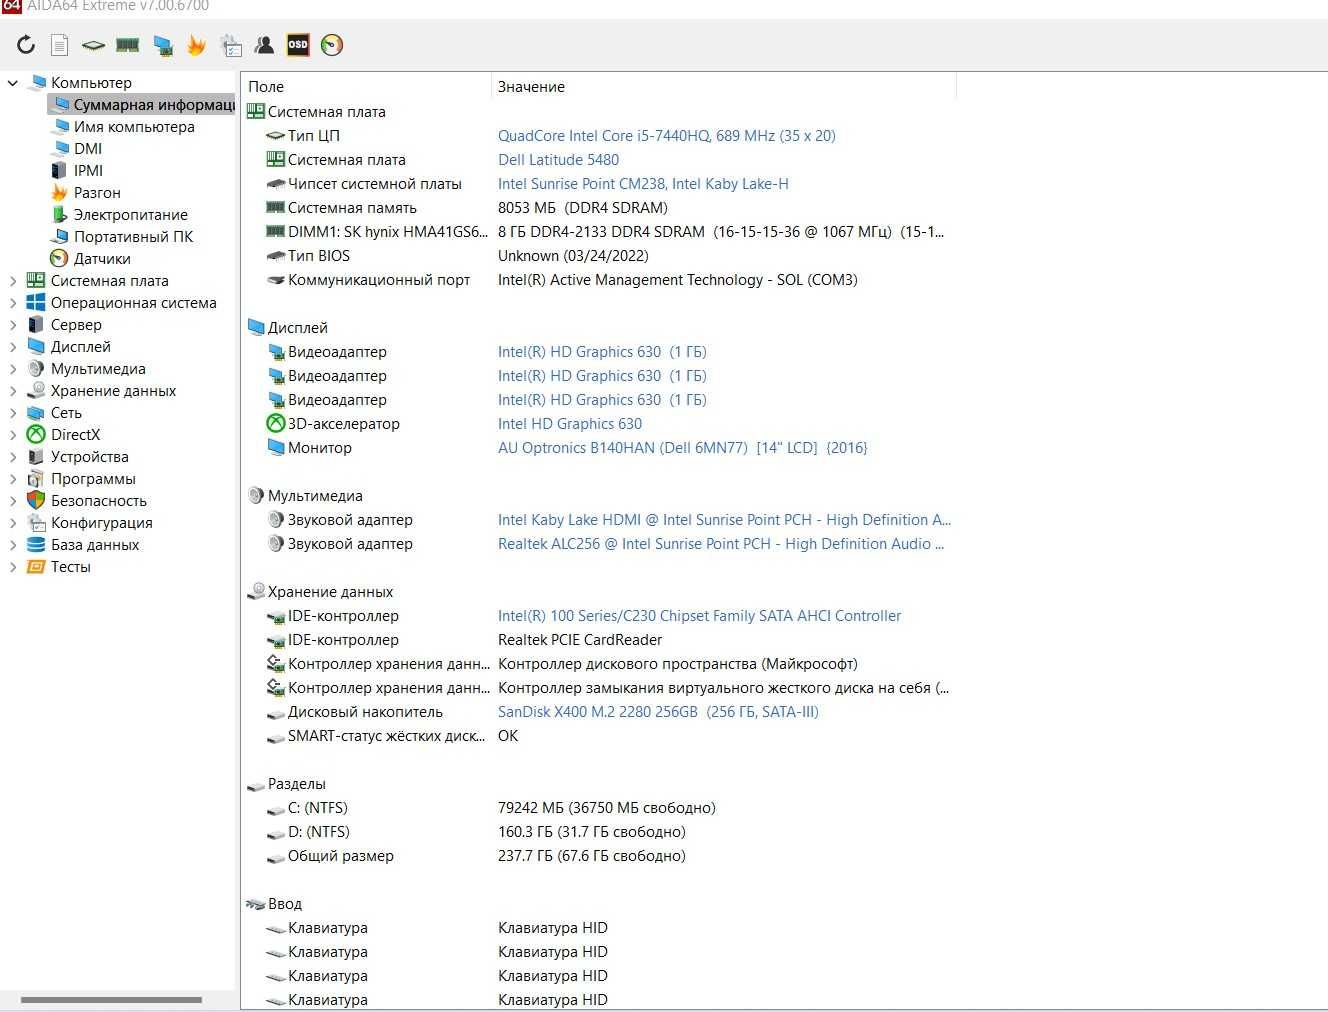Select Тесты in the tree
Viewport: 1328px width, 1012px height.
point(70,567)
